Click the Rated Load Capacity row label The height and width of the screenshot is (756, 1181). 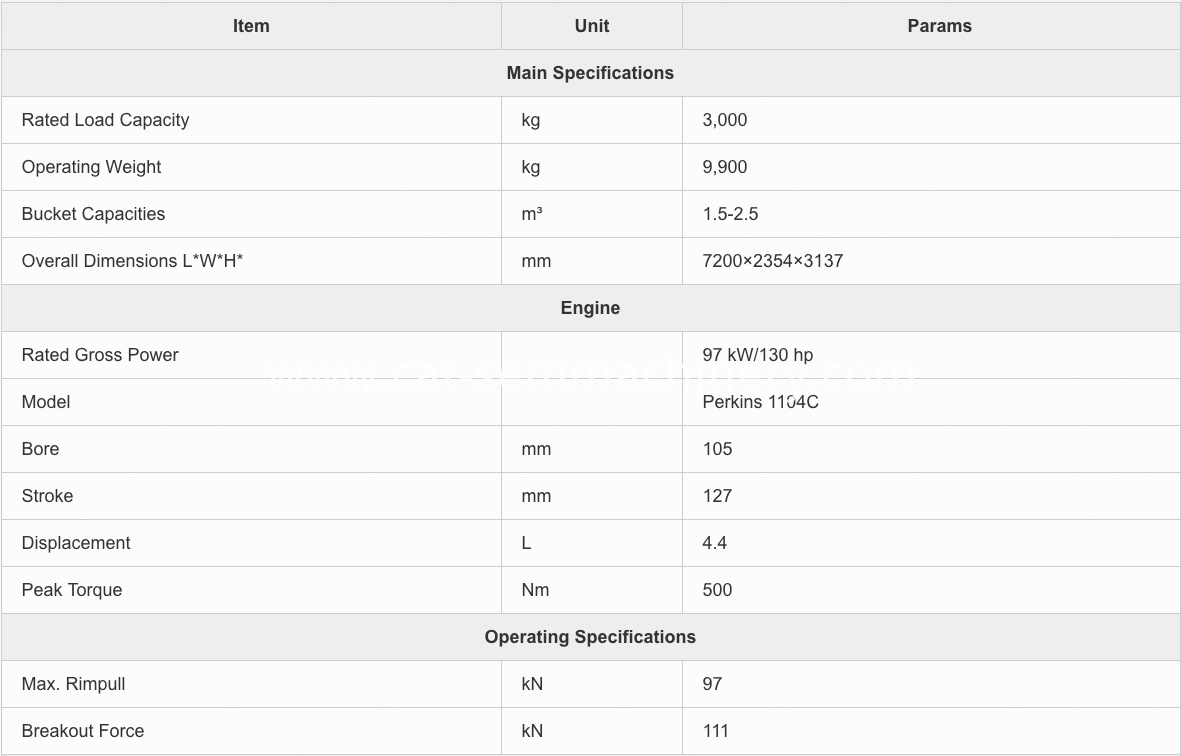pyautogui.click(x=105, y=120)
